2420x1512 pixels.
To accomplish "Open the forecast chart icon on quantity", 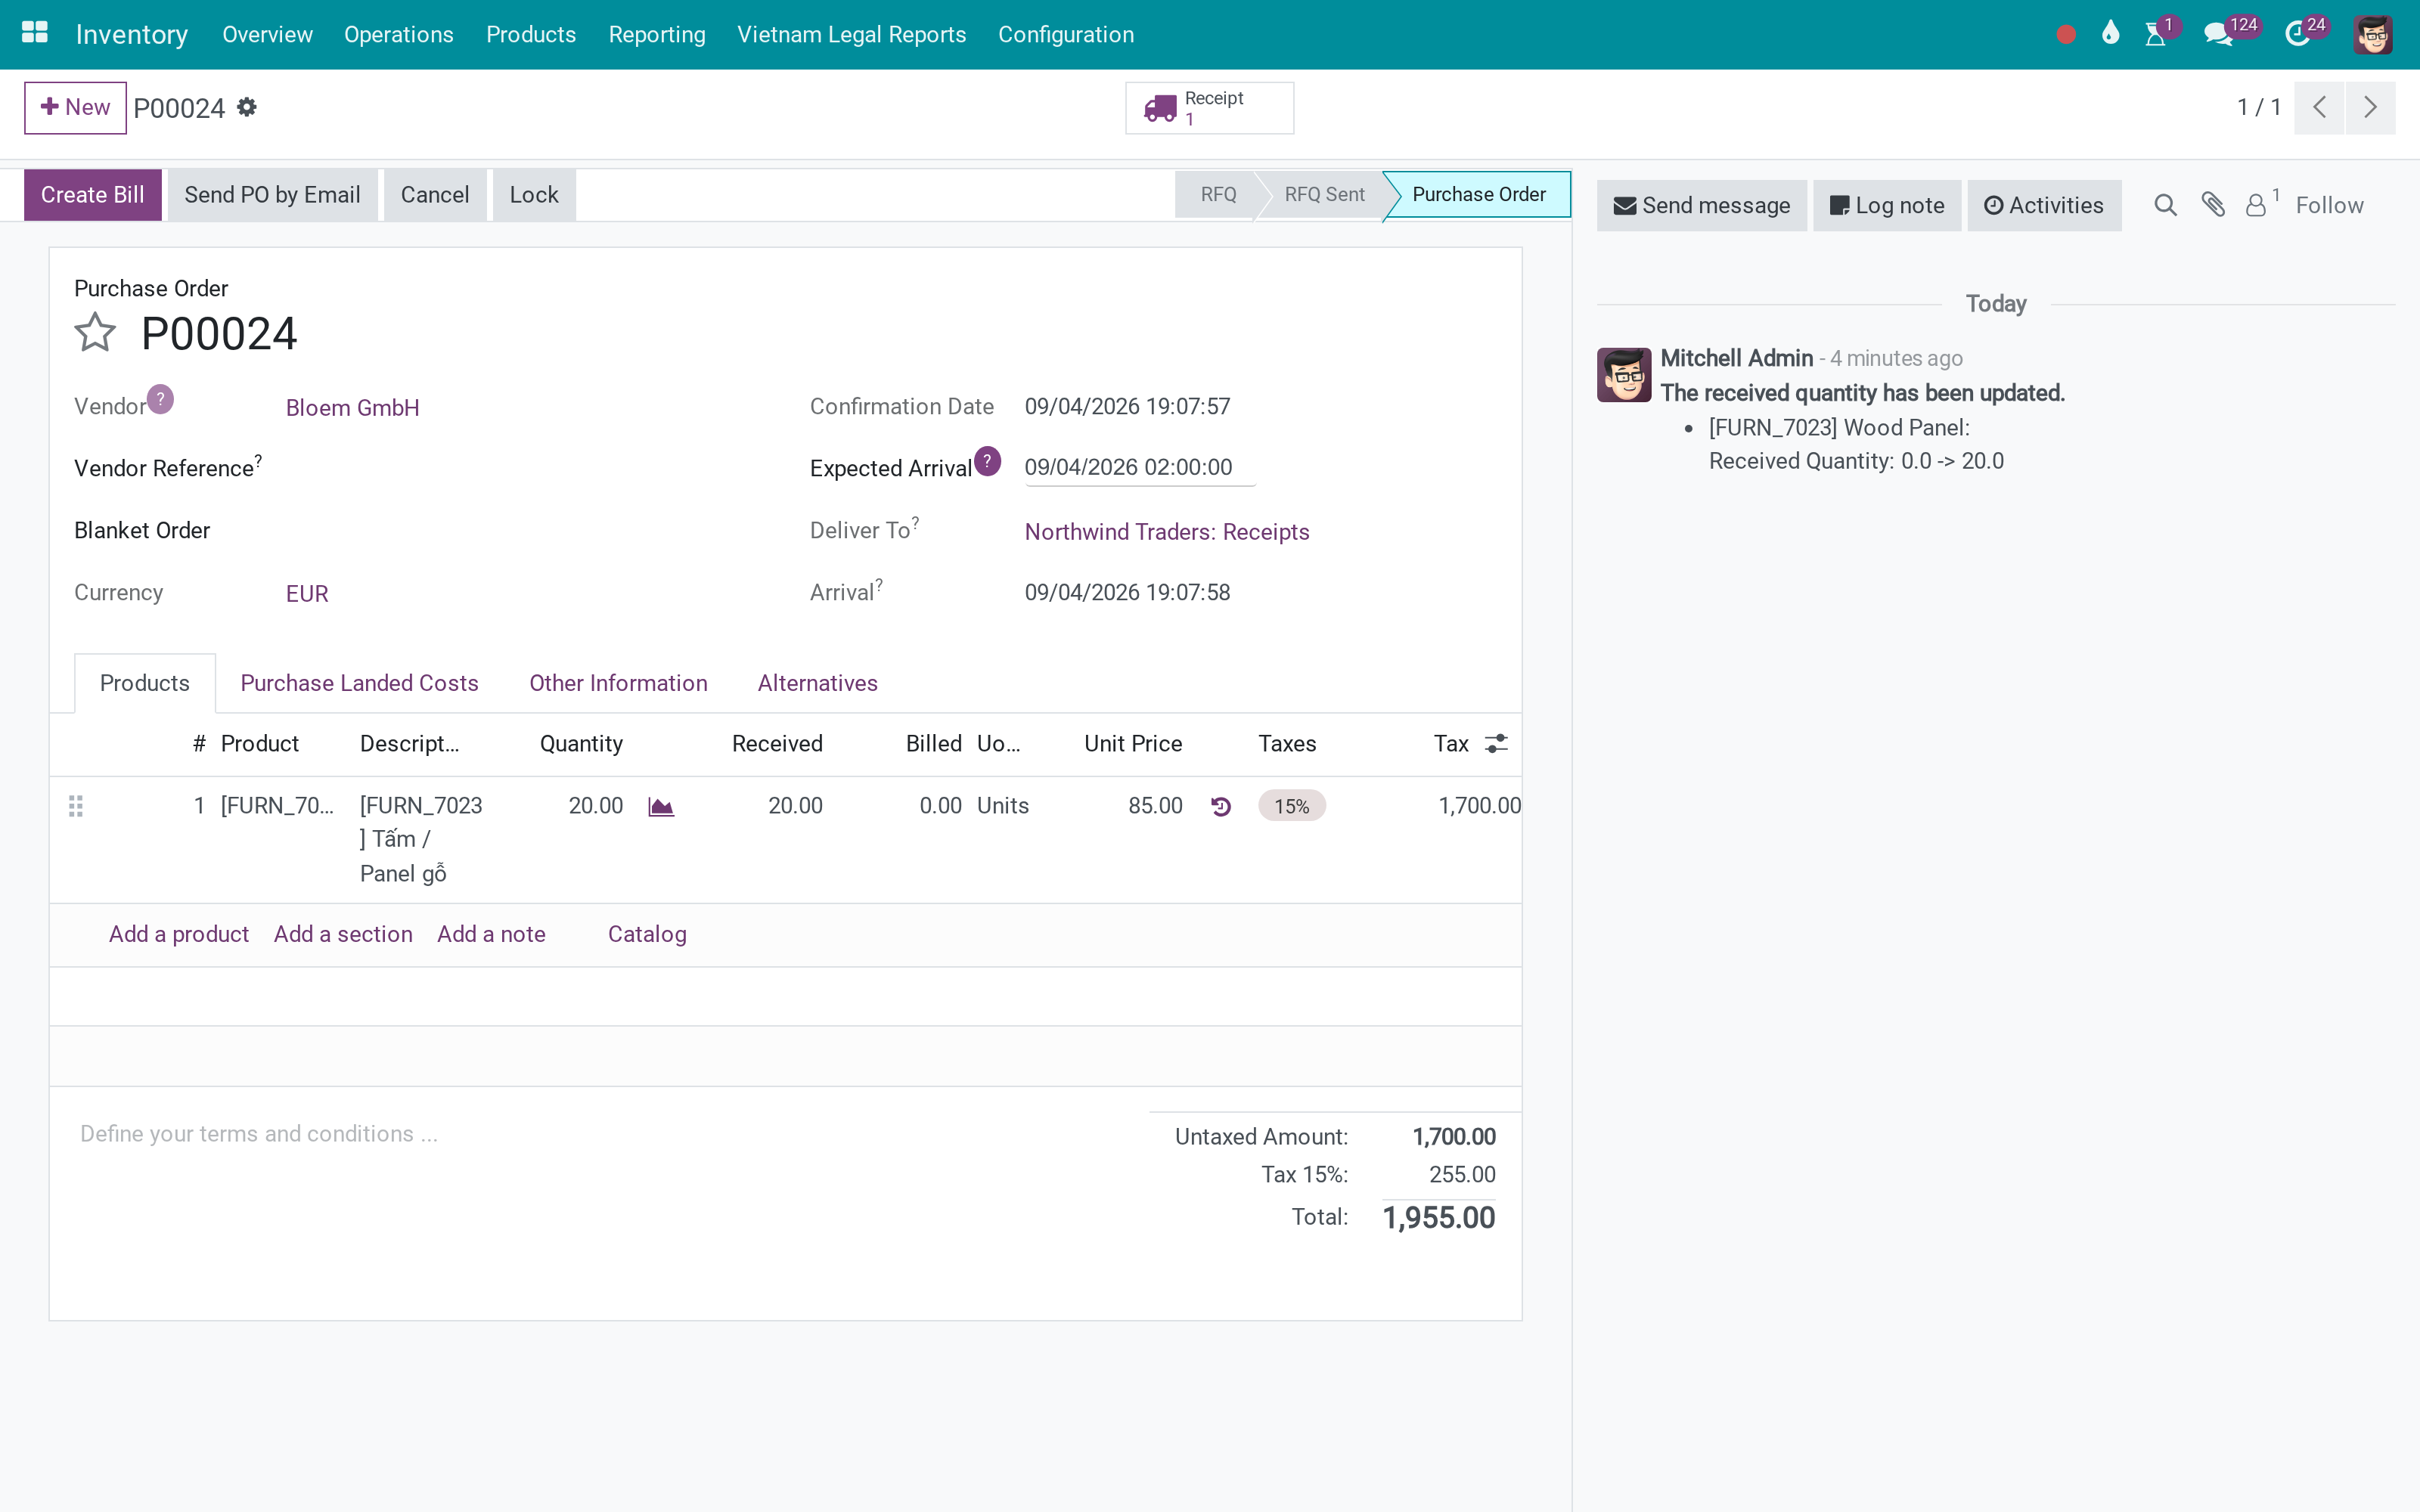I will [661, 806].
